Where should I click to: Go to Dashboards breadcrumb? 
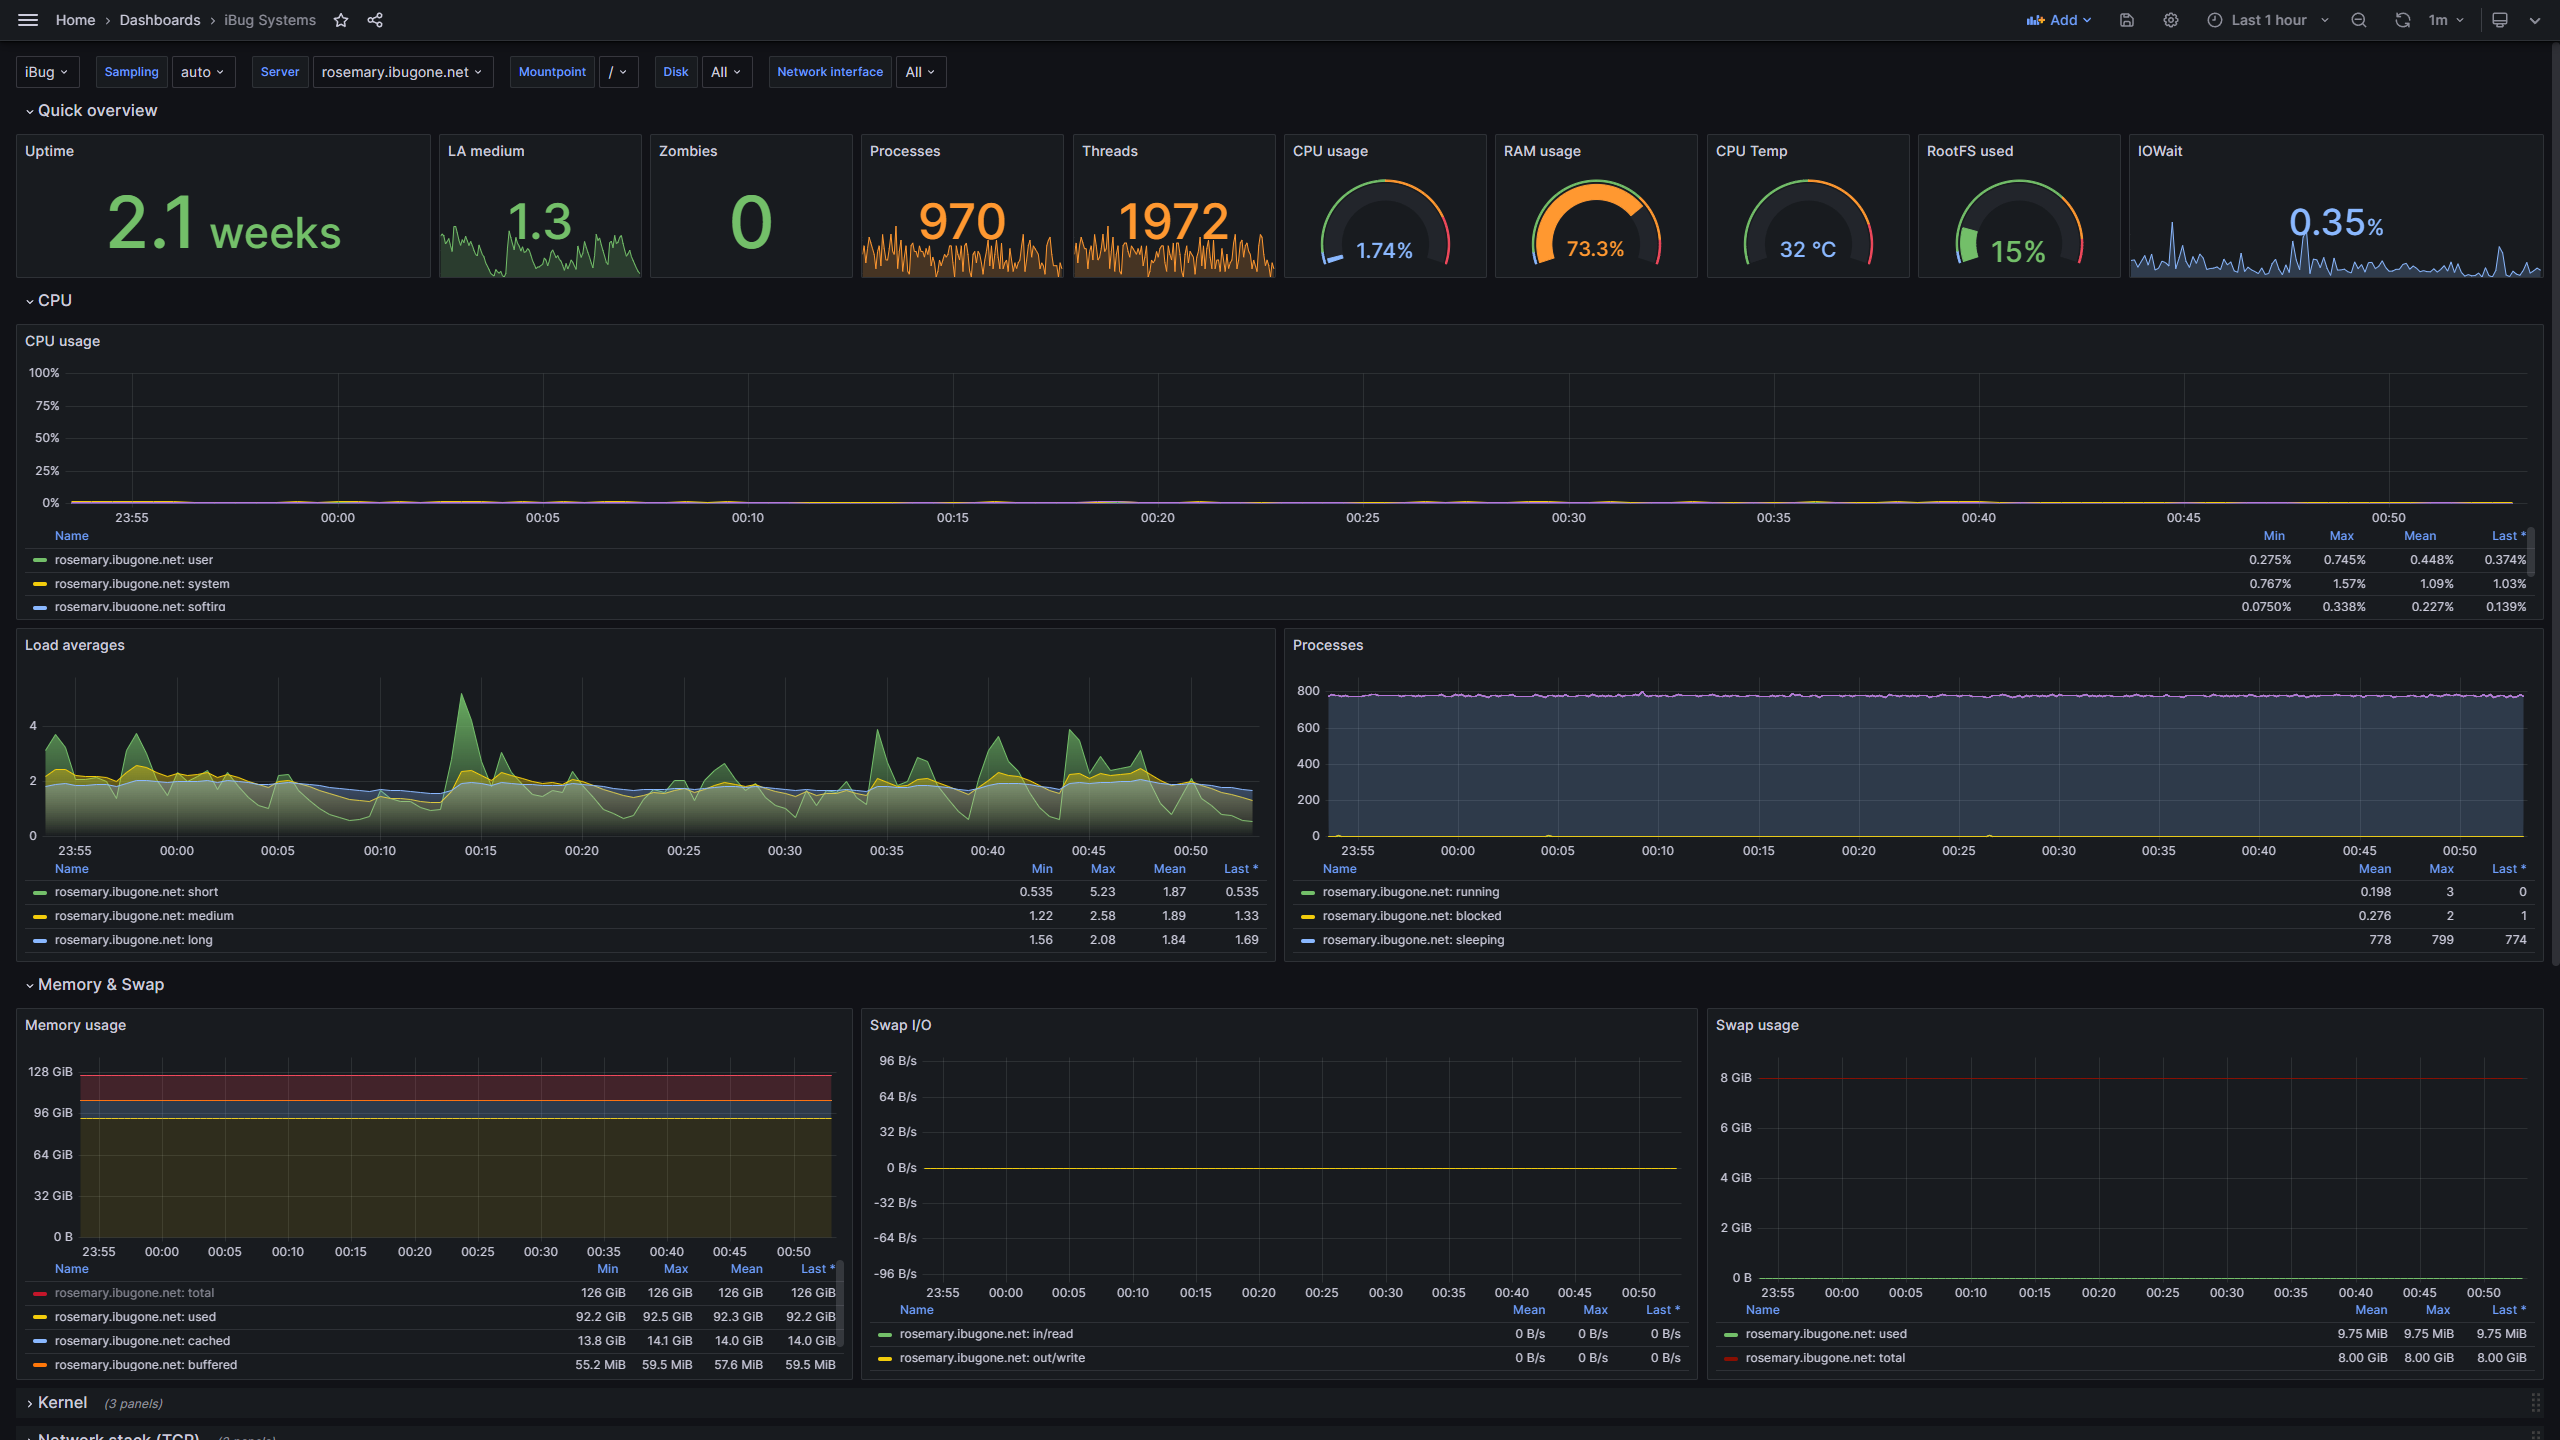(x=160, y=20)
